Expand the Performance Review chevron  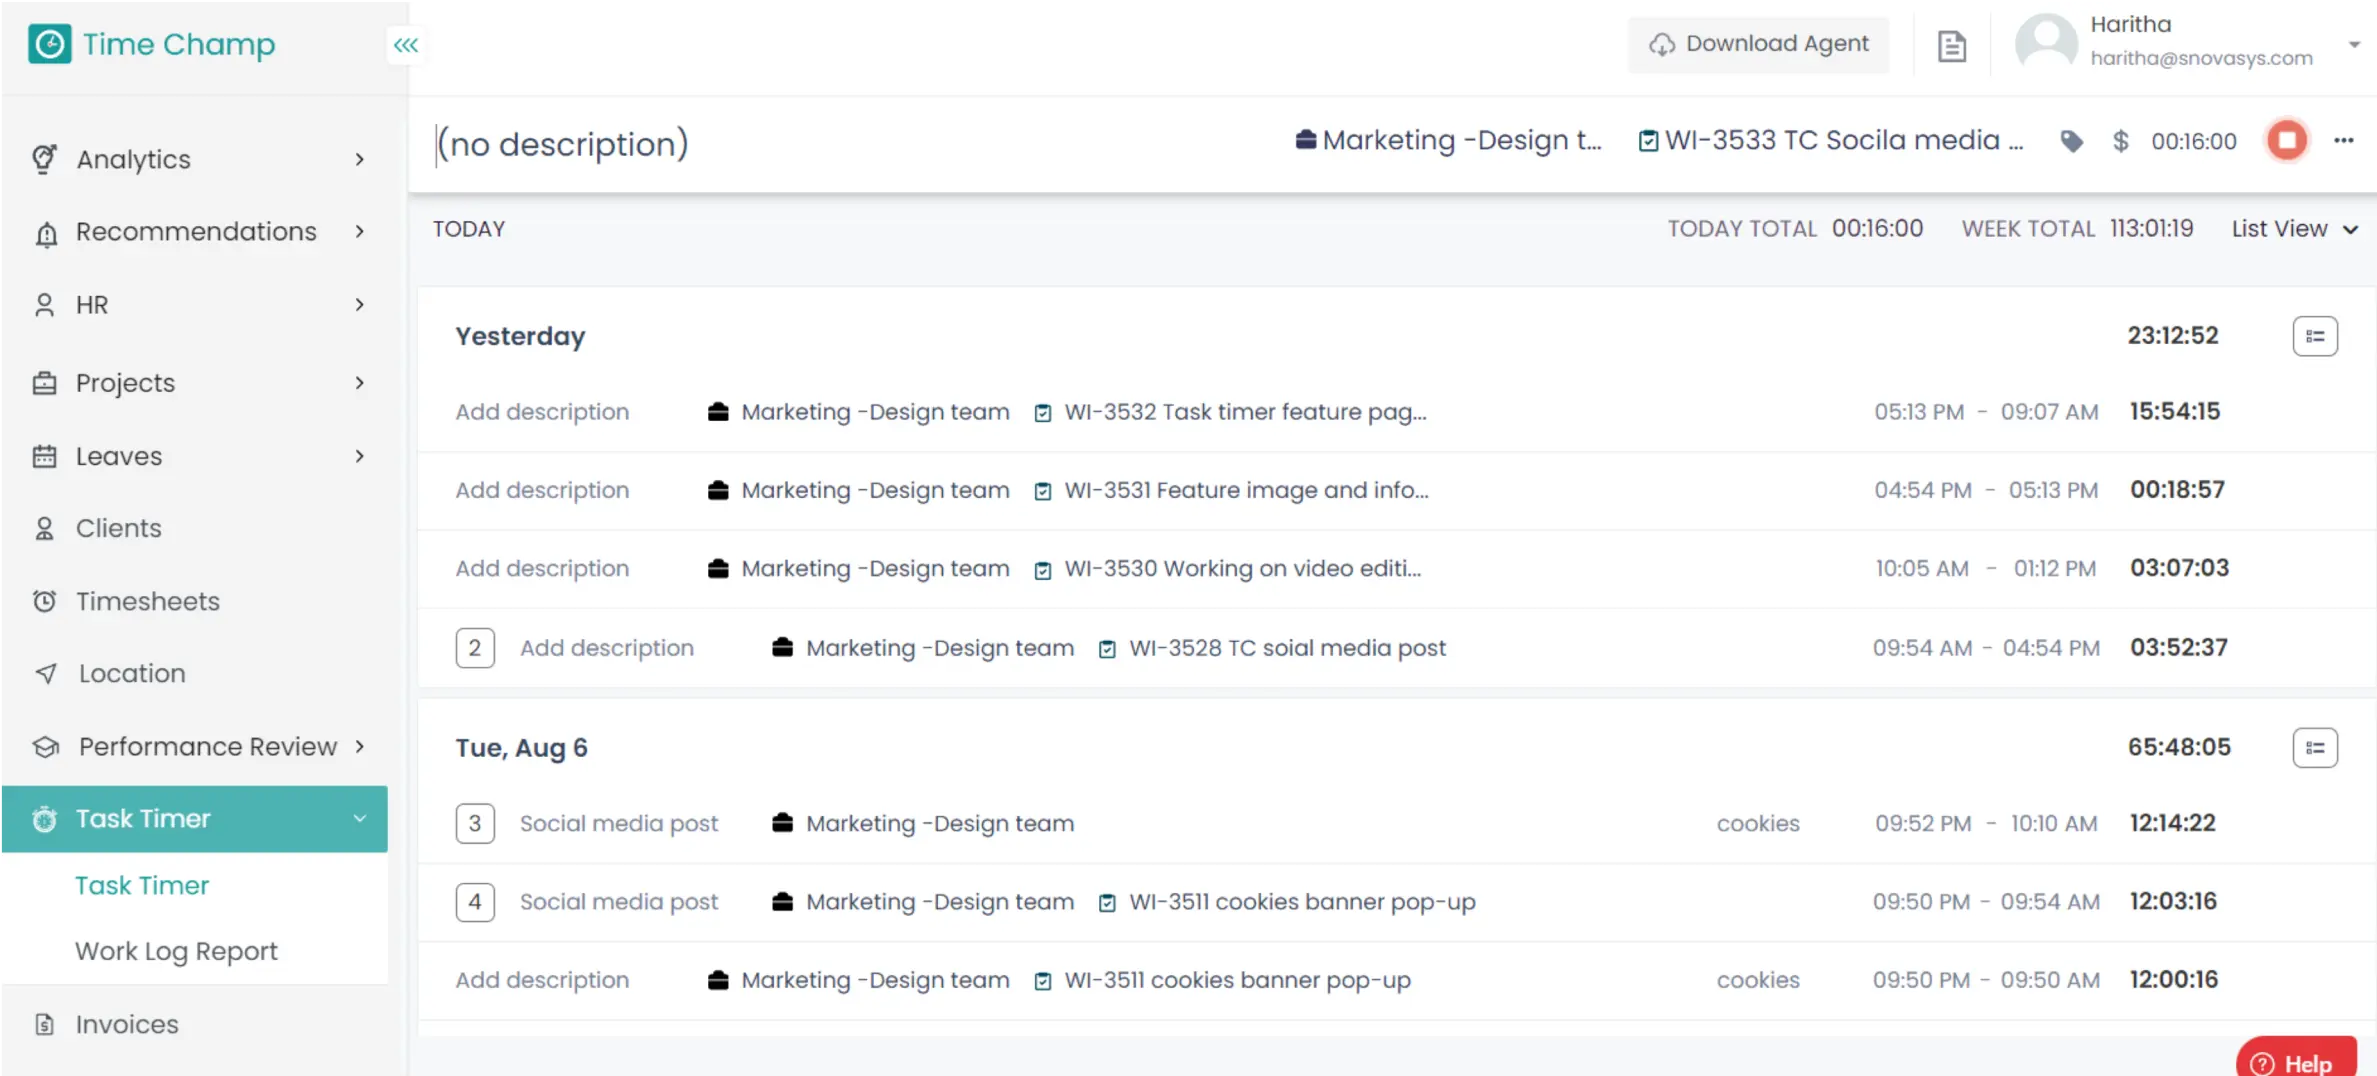(360, 747)
